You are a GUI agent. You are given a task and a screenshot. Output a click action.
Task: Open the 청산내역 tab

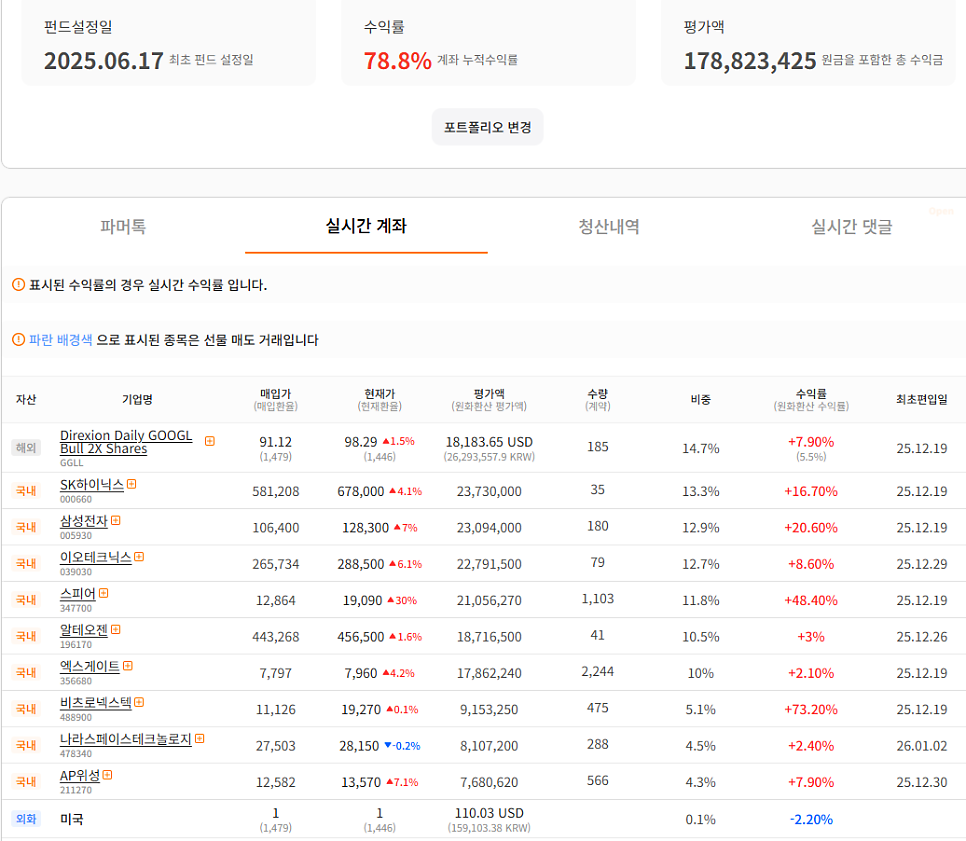pyautogui.click(x=609, y=227)
